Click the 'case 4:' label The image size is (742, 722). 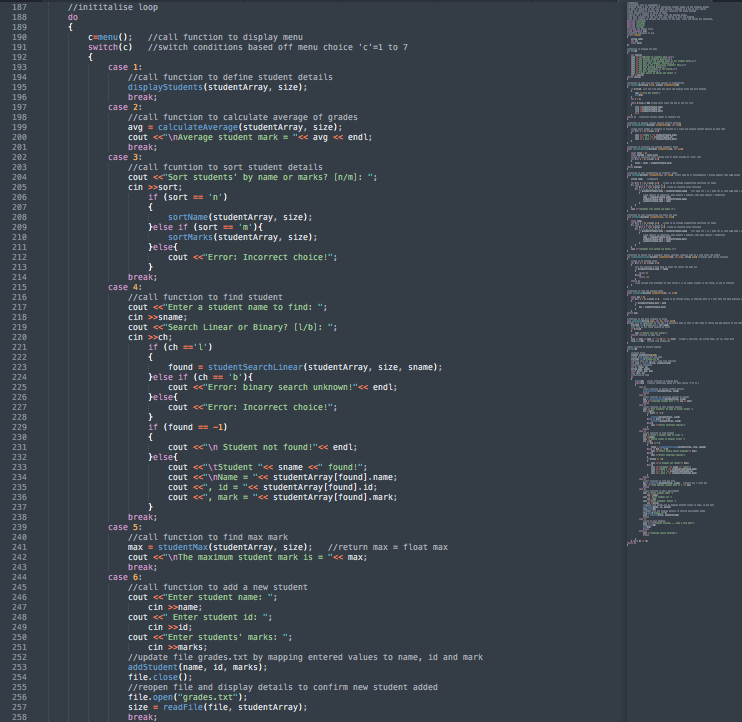pyautogui.click(x=125, y=287)
